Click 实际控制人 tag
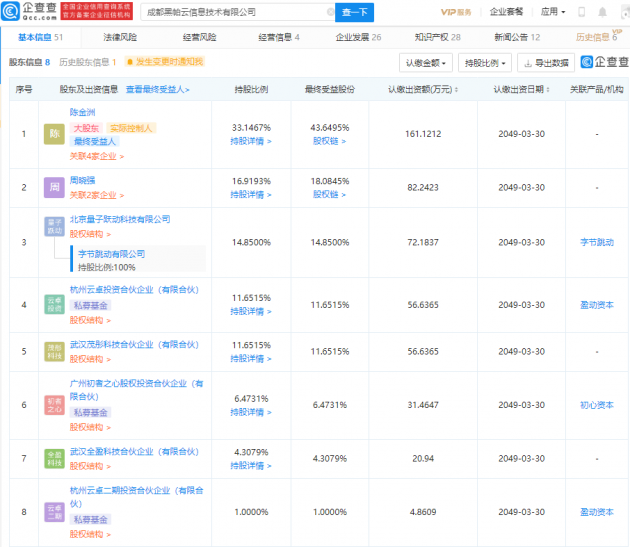Image resolution: width=630 pixels, height=547 pixels. click(x=131, y=128)
